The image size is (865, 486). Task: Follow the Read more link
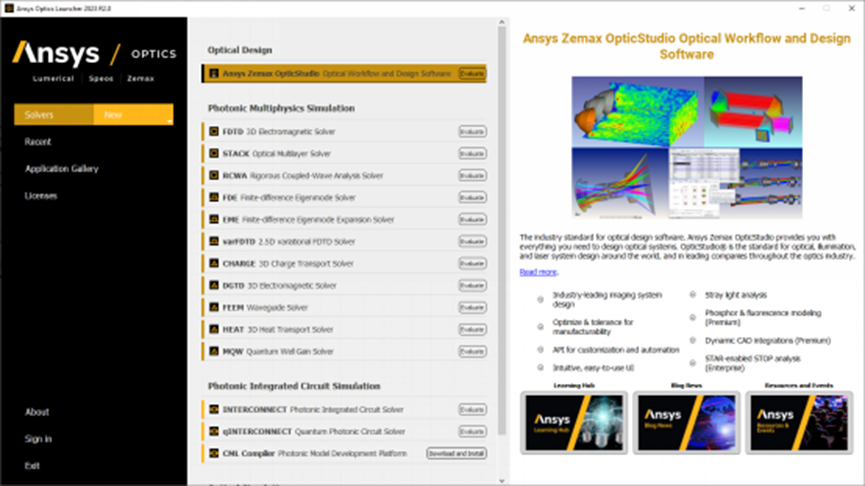(x=538, y=272)
